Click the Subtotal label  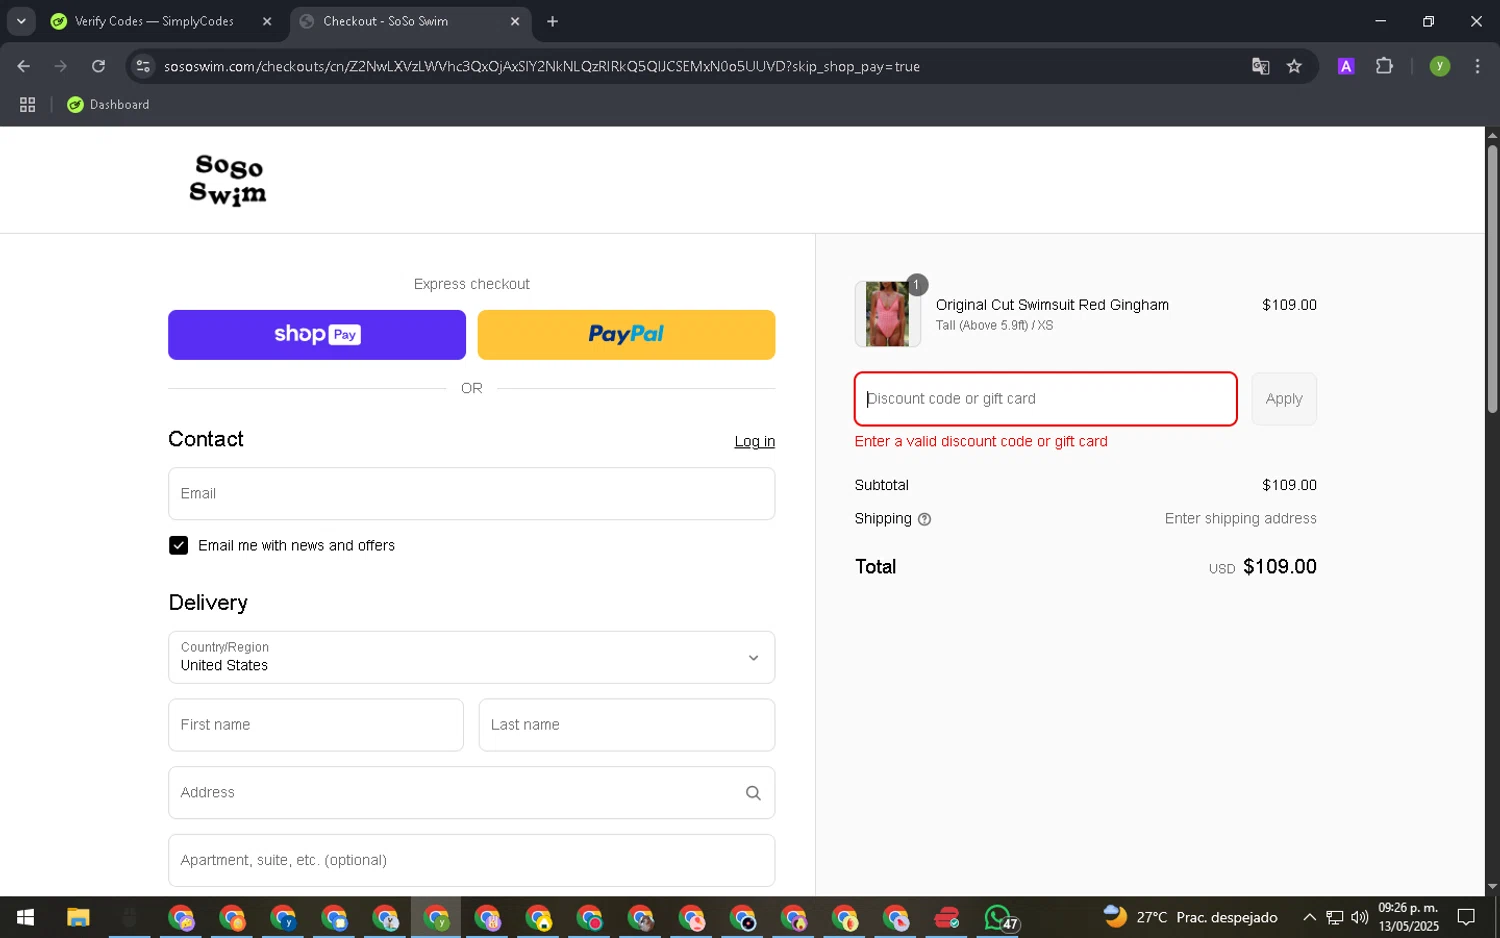point(881,485)
